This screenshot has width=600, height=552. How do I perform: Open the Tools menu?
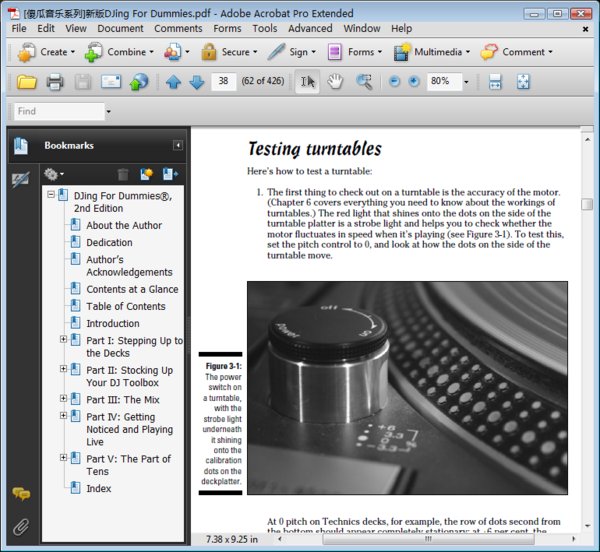coord(264,29)
